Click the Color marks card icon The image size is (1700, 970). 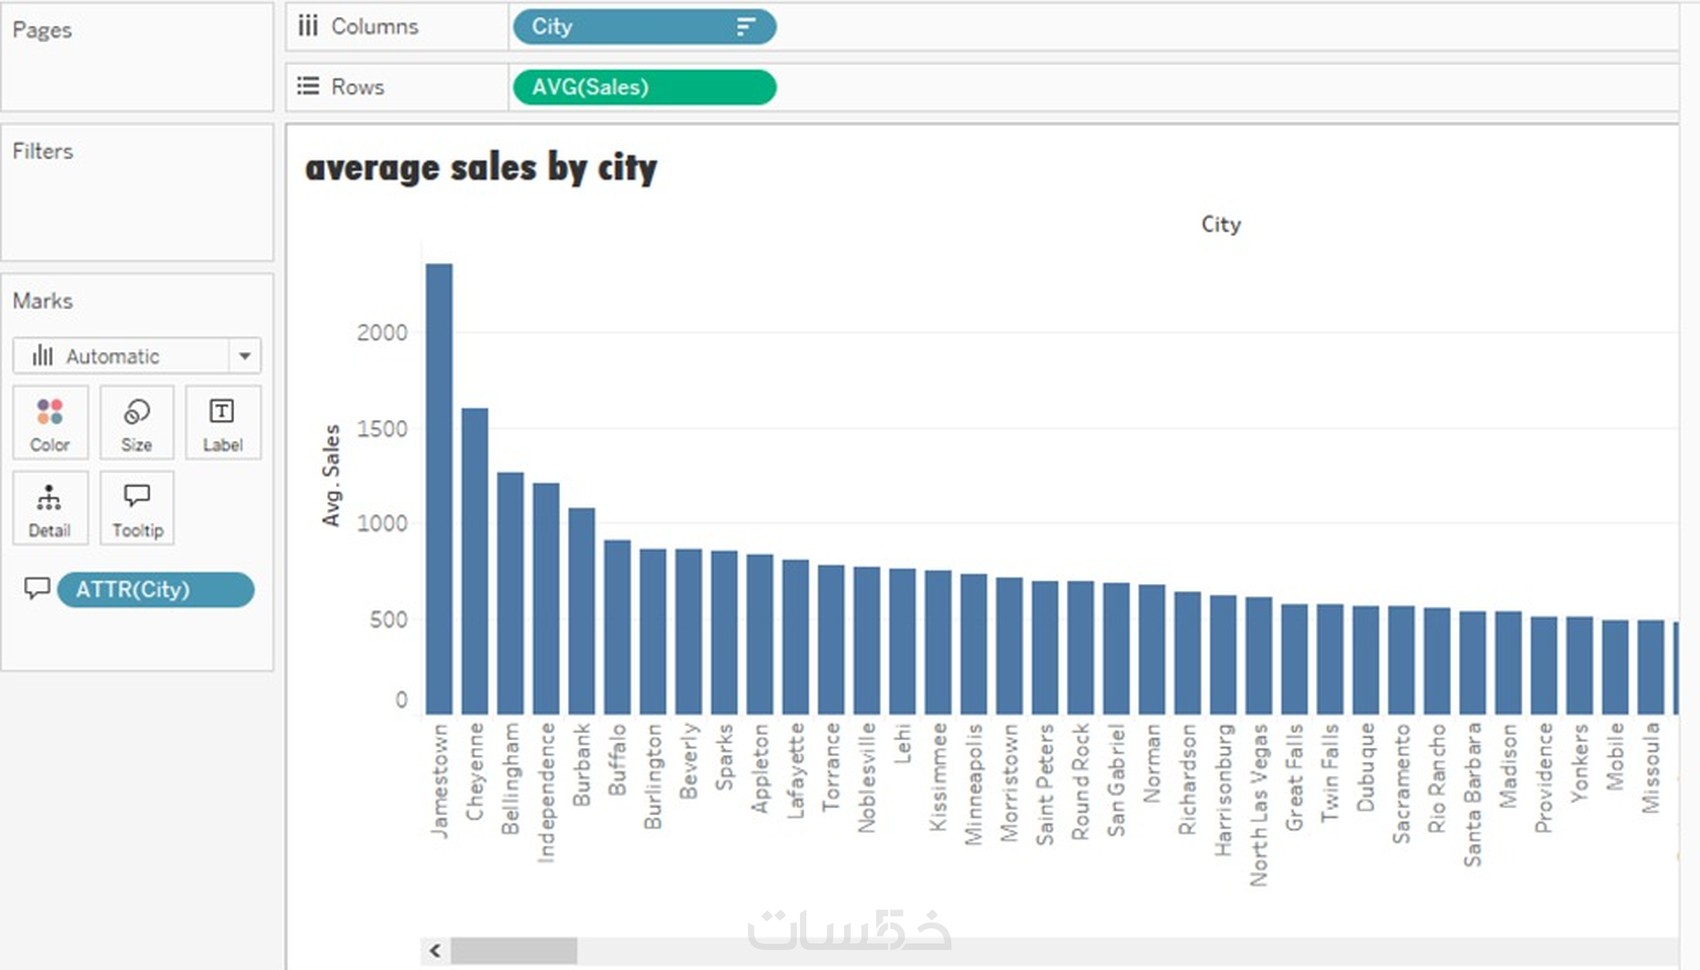tap(50, 423)
